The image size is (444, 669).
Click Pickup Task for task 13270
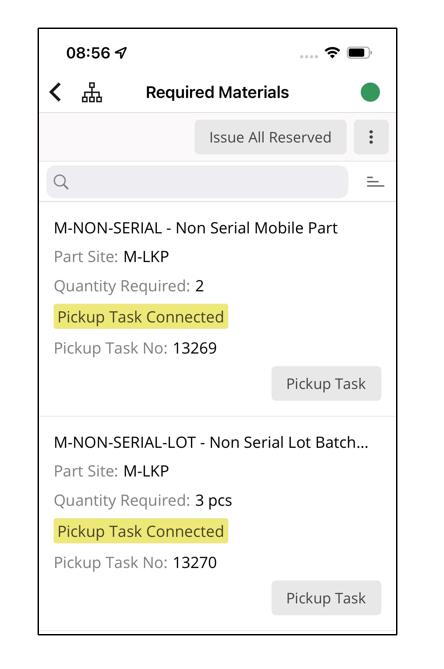(x=326, y=598)
